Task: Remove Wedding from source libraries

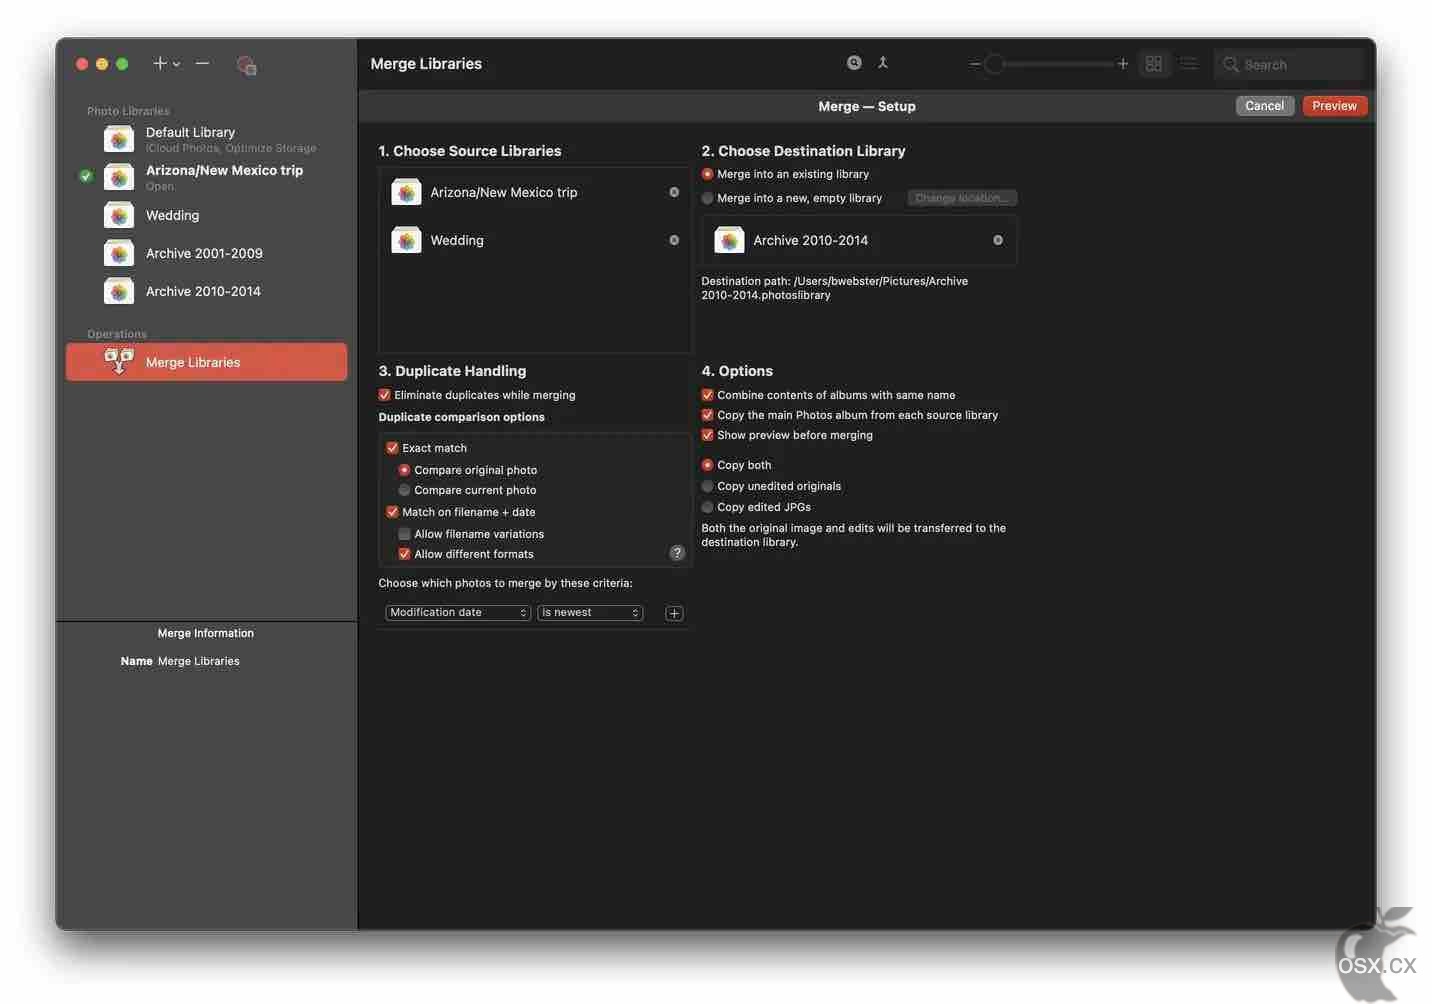Action: tap(674, 240)
